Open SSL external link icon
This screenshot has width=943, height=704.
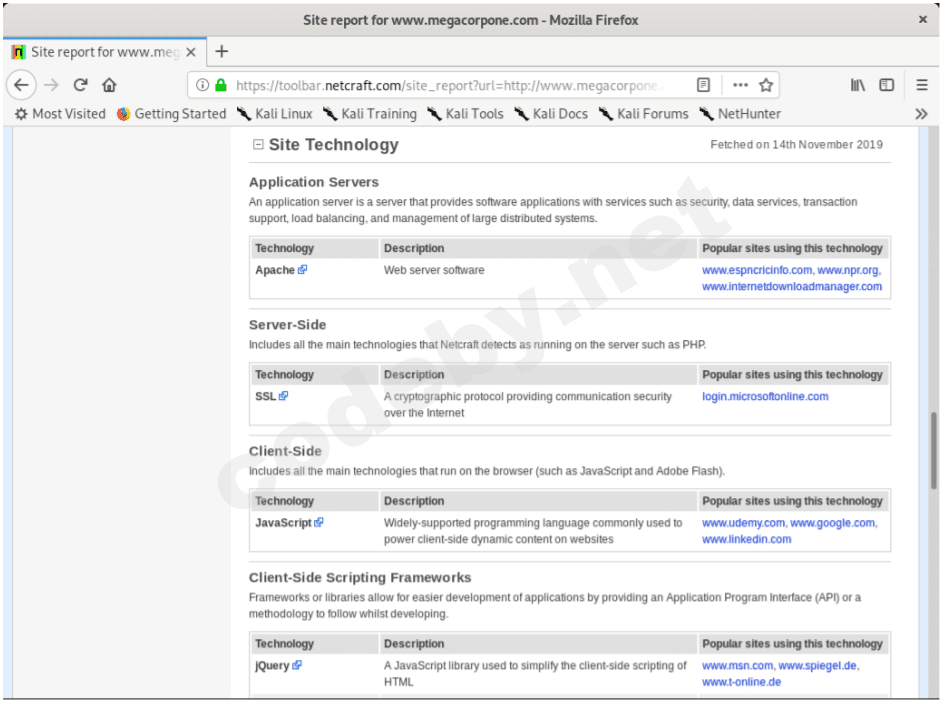pos(283,396)
